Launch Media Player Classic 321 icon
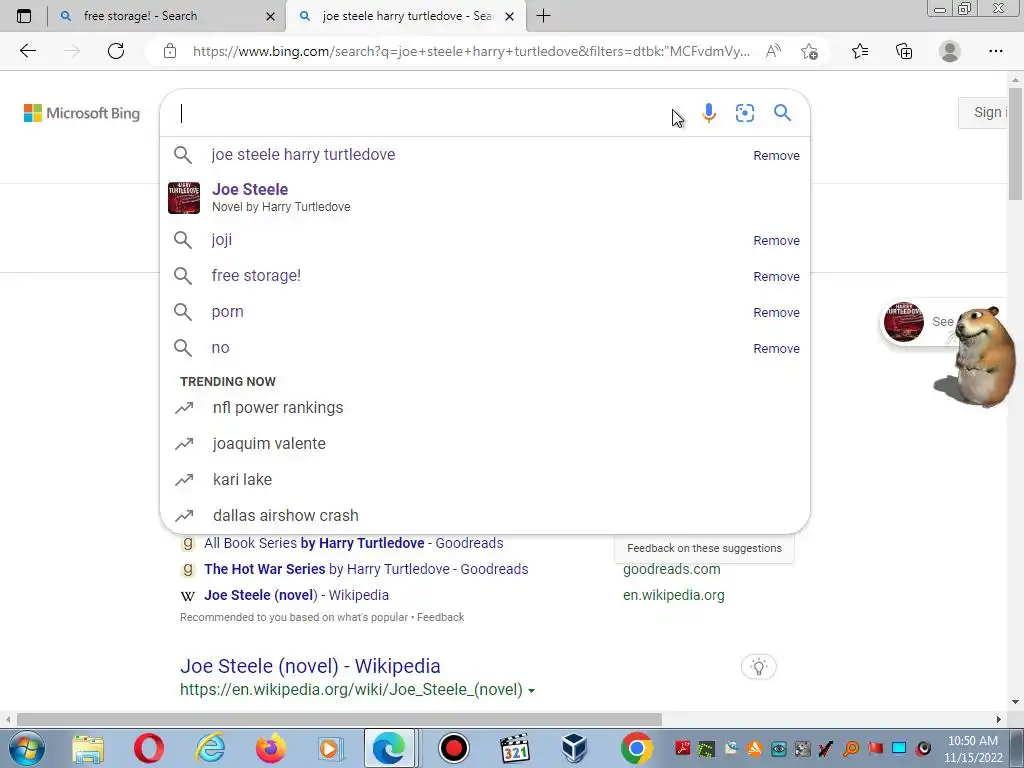1024x768 pixels. tap(515, 748)
